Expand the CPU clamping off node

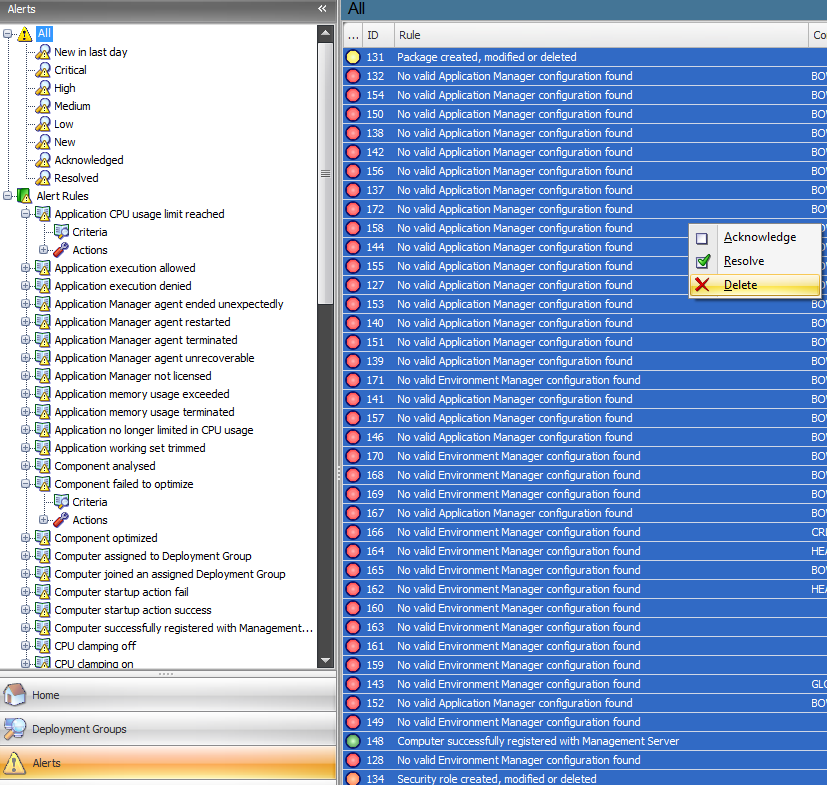[x=25, y=646]
